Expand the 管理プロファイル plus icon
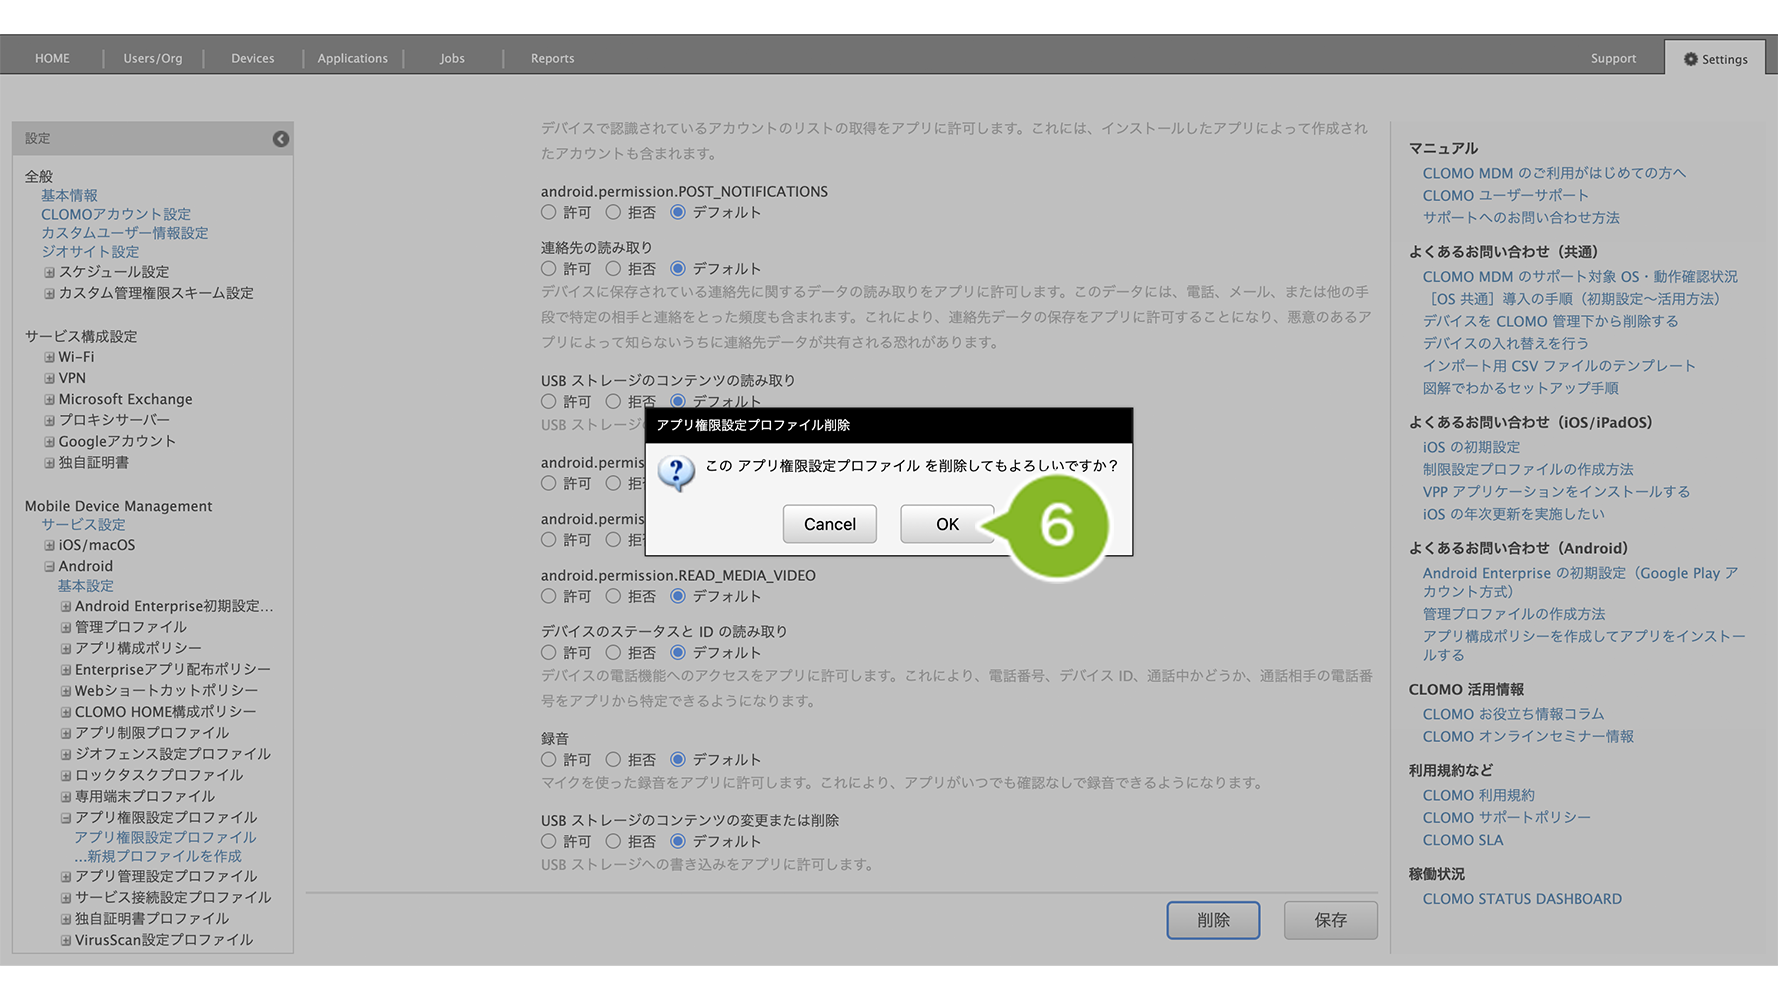The image size is (1778, 1000). tap(66, 627)
